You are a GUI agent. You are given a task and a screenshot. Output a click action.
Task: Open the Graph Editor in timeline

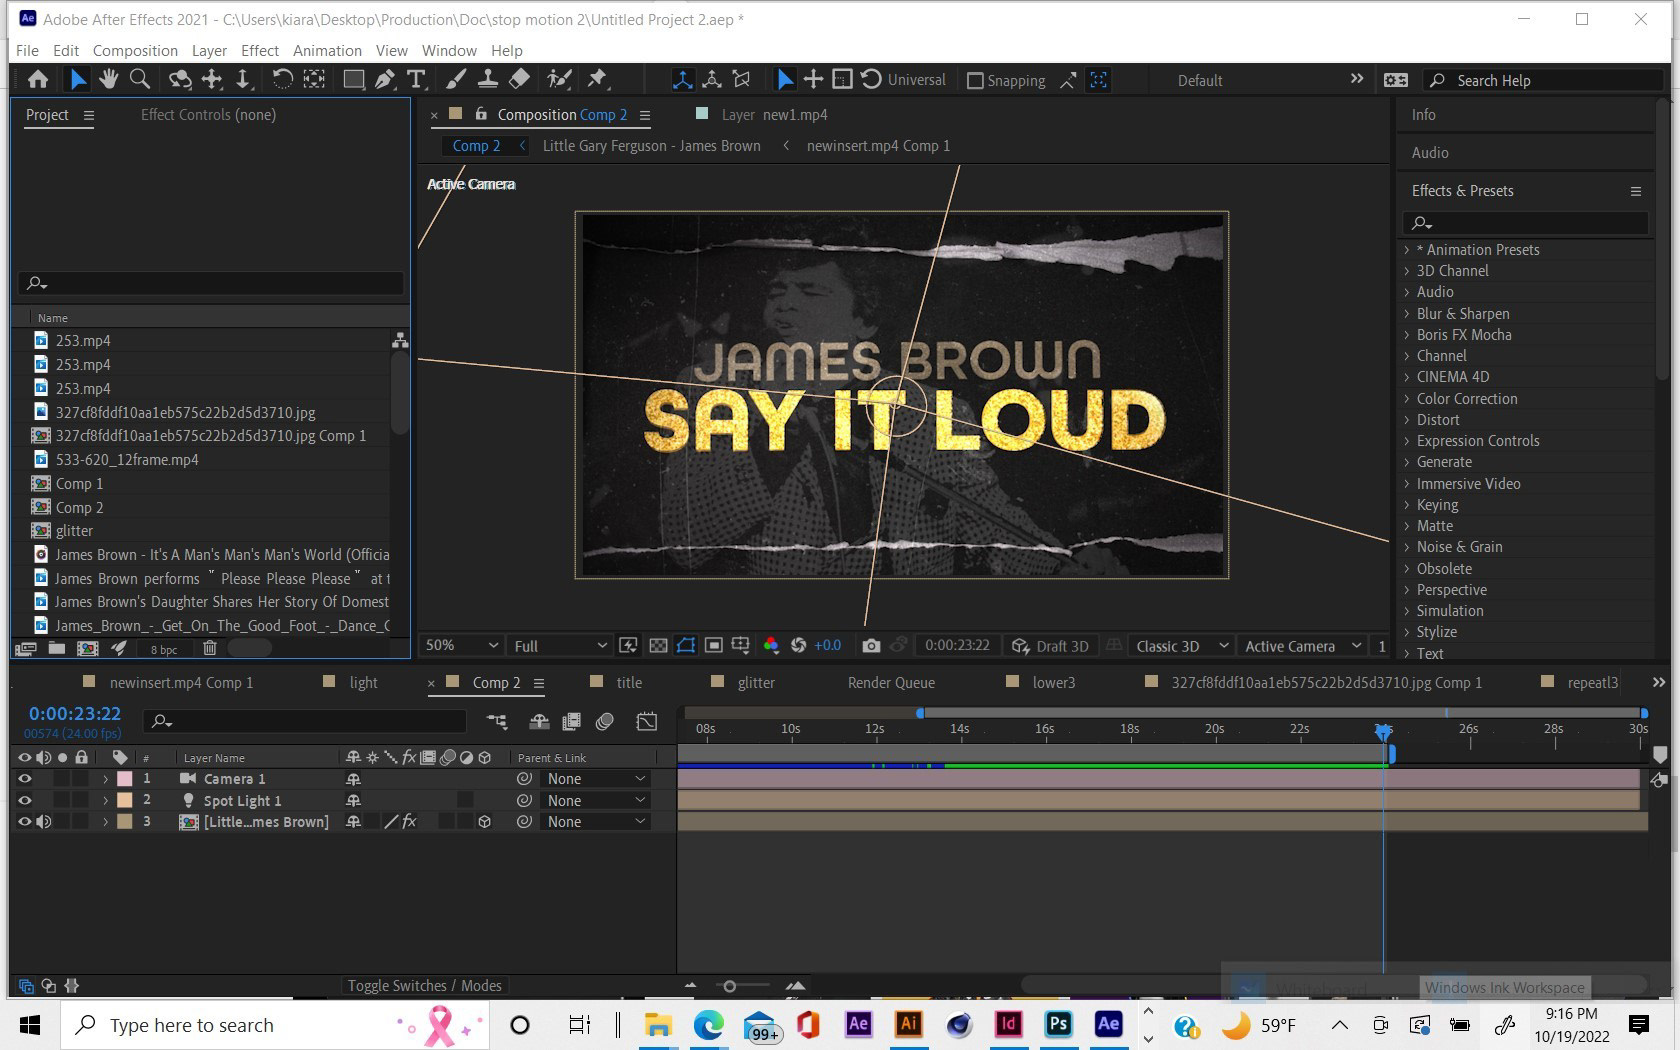(x=647, y=722)
